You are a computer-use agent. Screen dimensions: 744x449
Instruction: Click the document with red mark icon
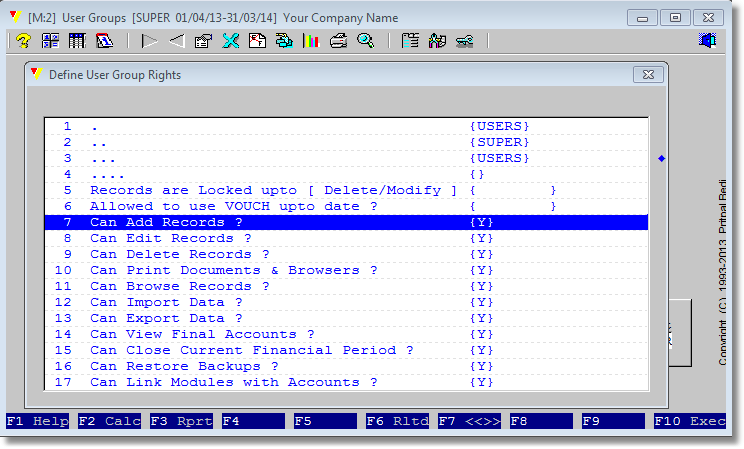(x=258, y=41)
